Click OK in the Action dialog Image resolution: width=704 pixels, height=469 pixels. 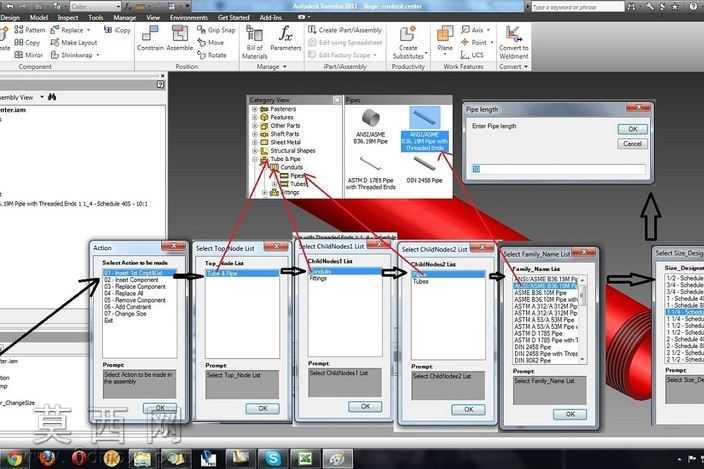pos(160,408)
